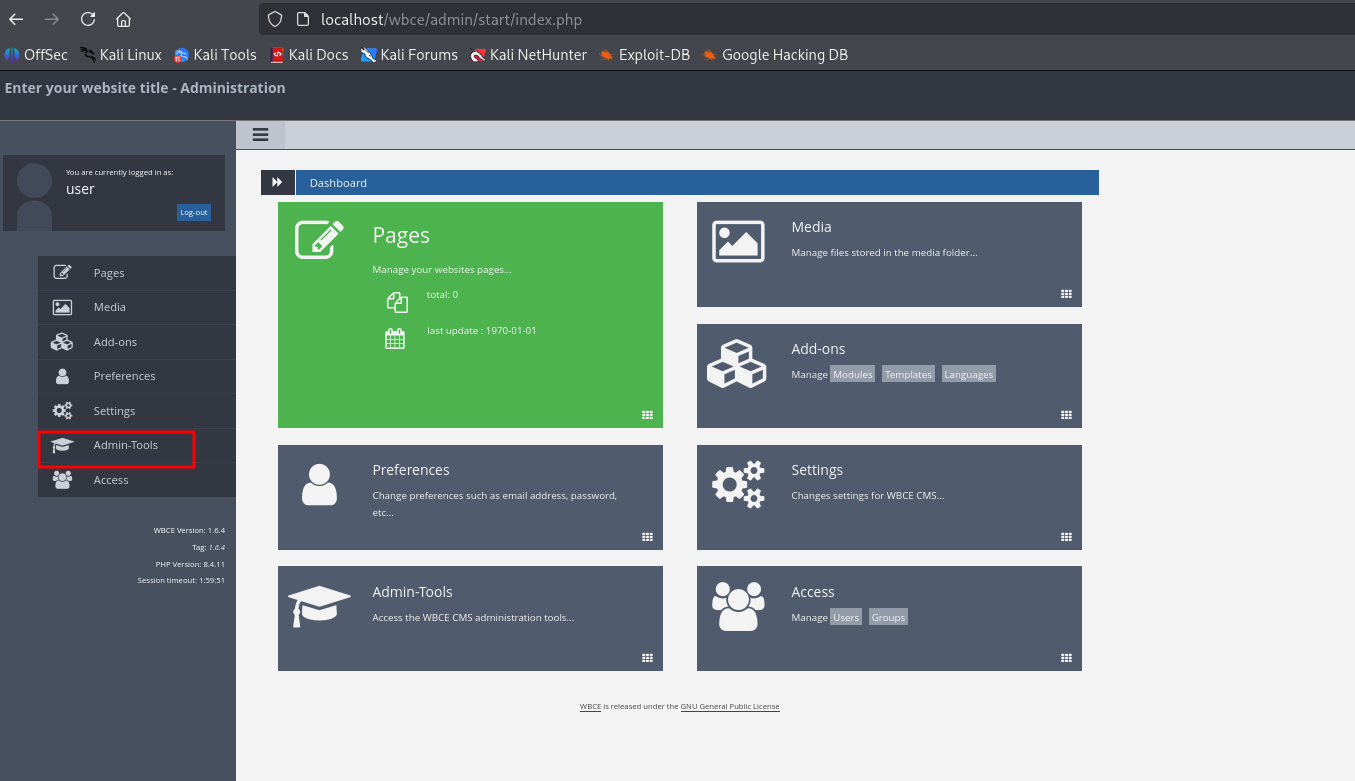Click the Log-out button
The height and width of the screenshot is (781, 1355).
(194, 212)
